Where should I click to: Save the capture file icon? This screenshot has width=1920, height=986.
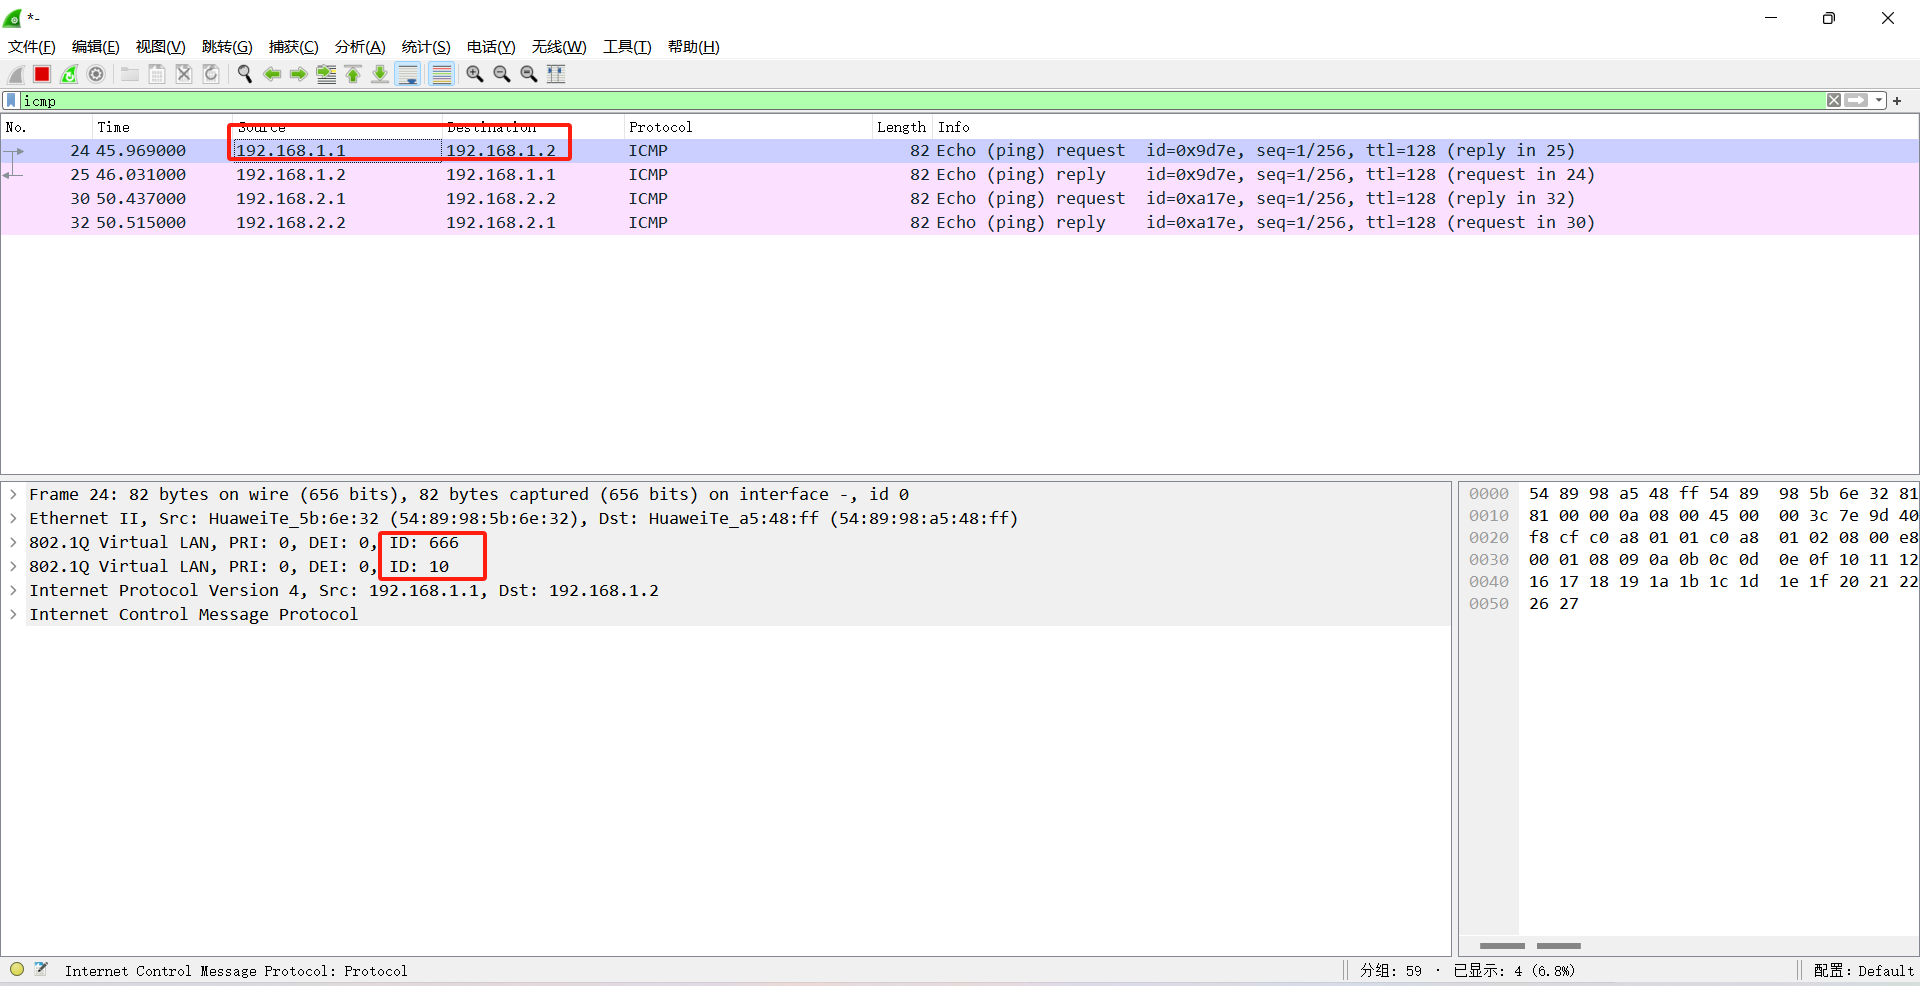[157, 74]
